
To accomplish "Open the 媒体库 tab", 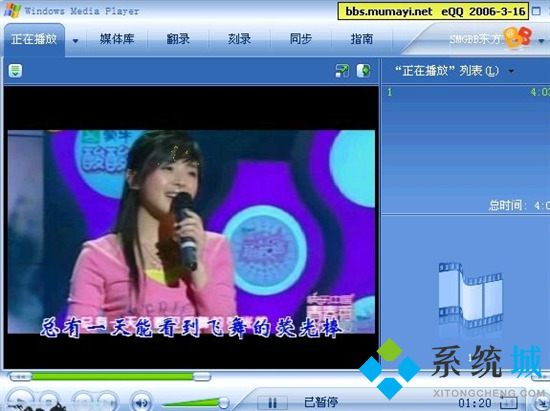I will coord(117,39).
